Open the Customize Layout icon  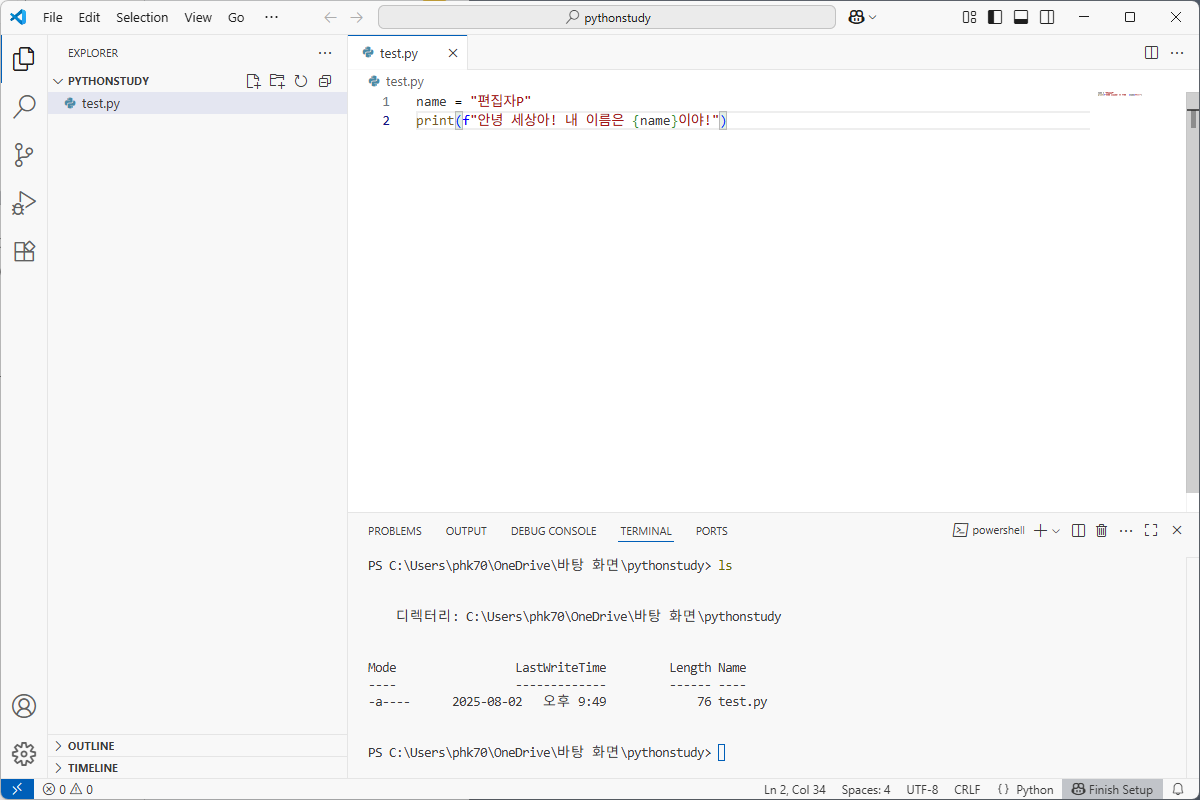969,17
